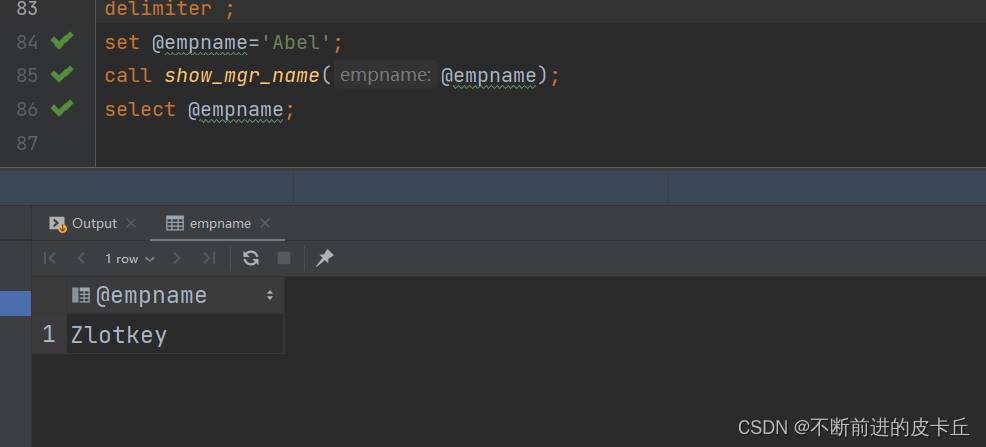Select row number 1 in results

point(48,335)
